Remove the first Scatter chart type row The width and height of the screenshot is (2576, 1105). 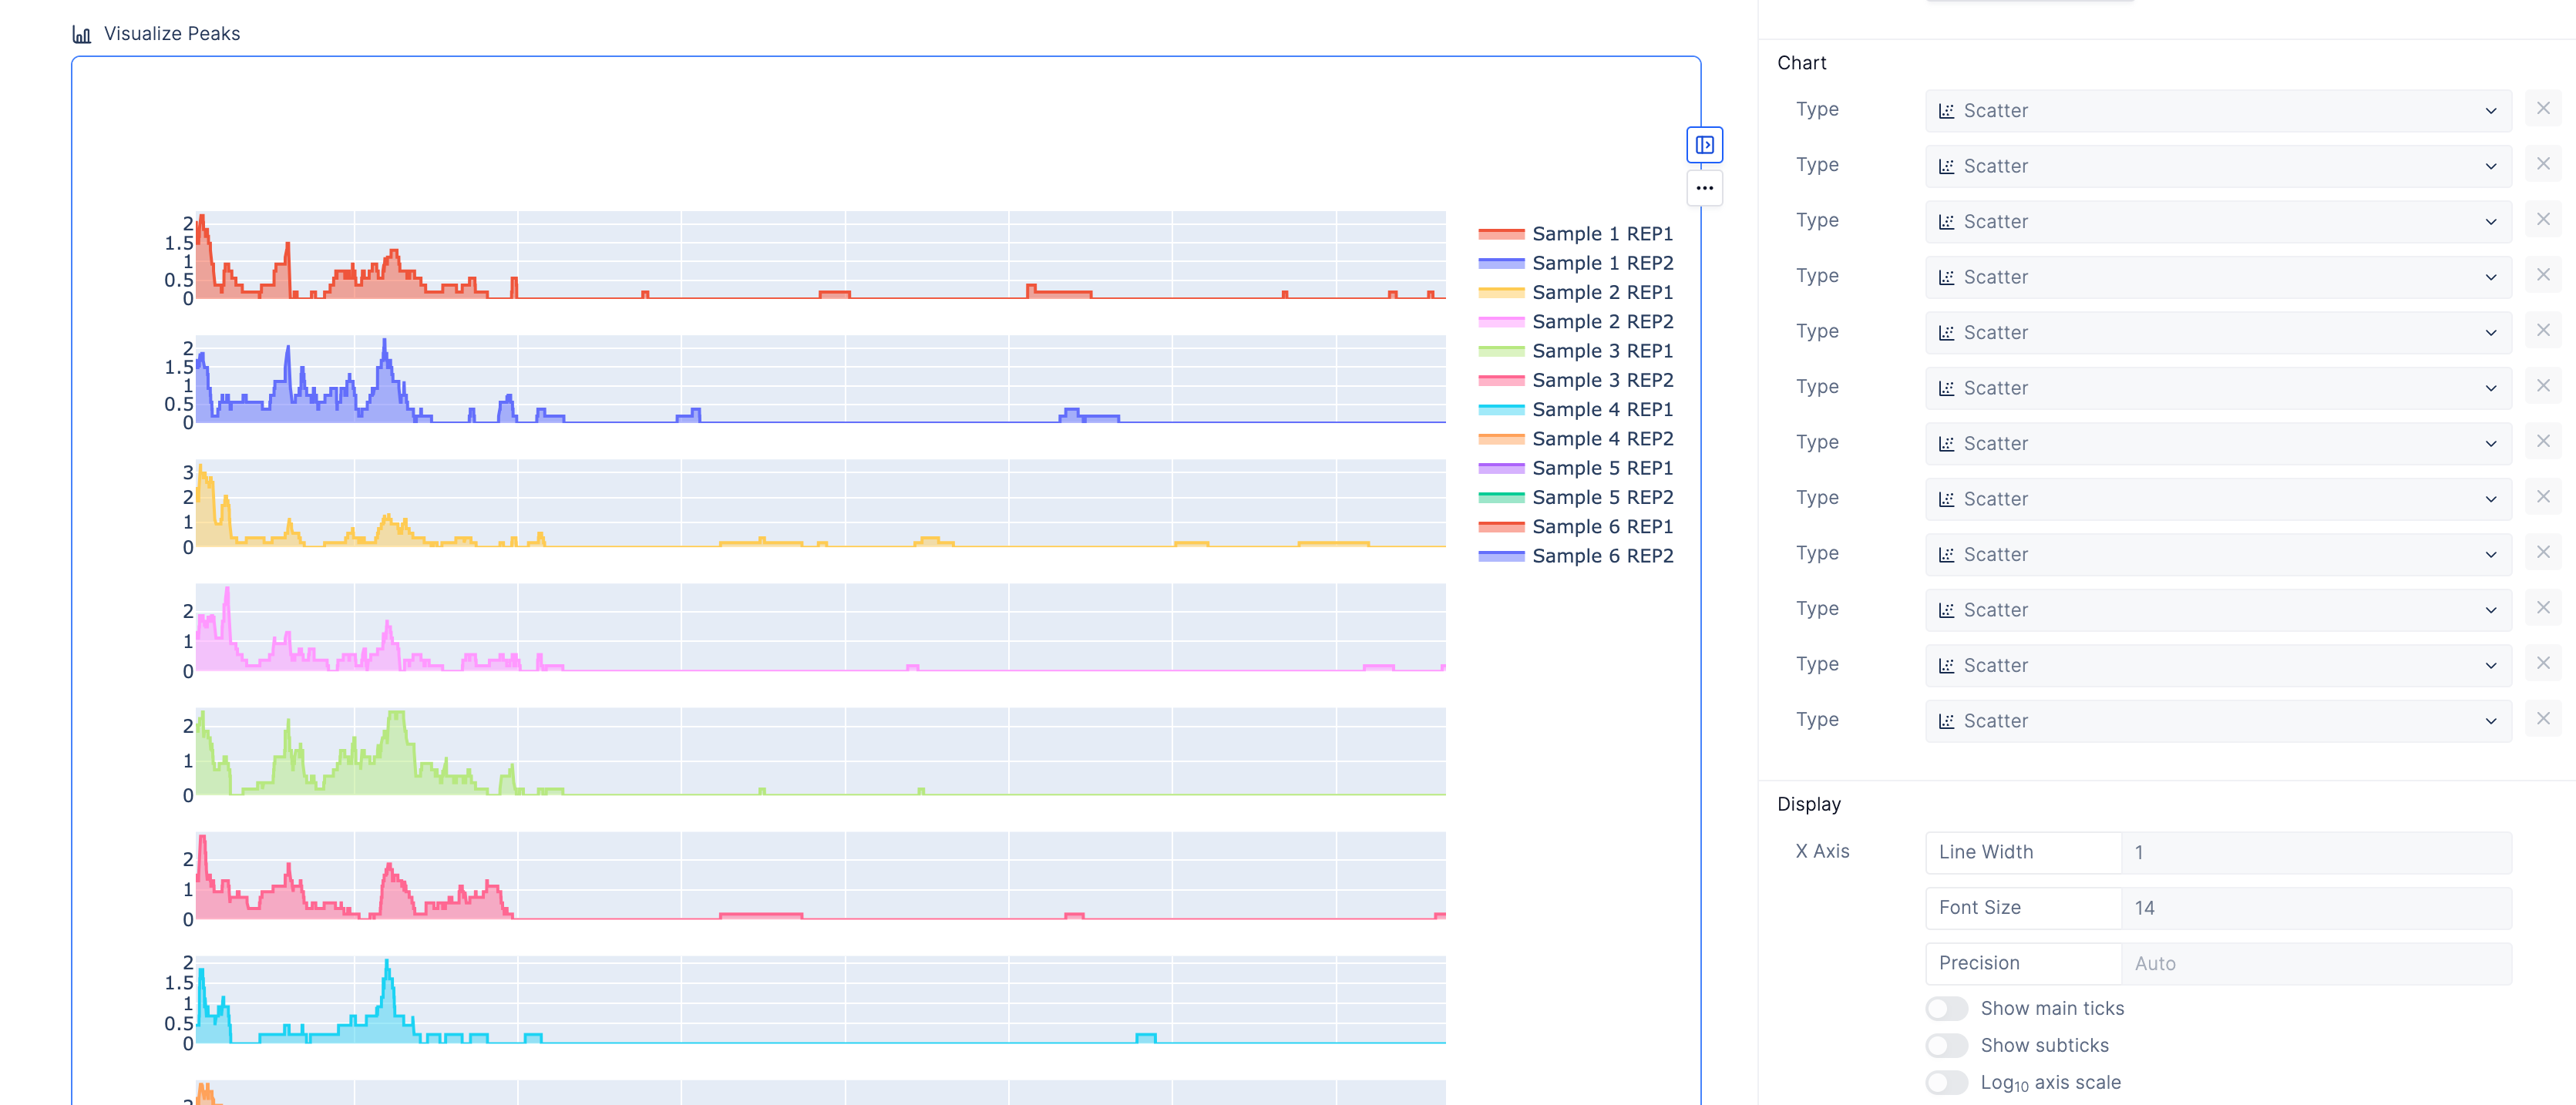click(2542, 108)
